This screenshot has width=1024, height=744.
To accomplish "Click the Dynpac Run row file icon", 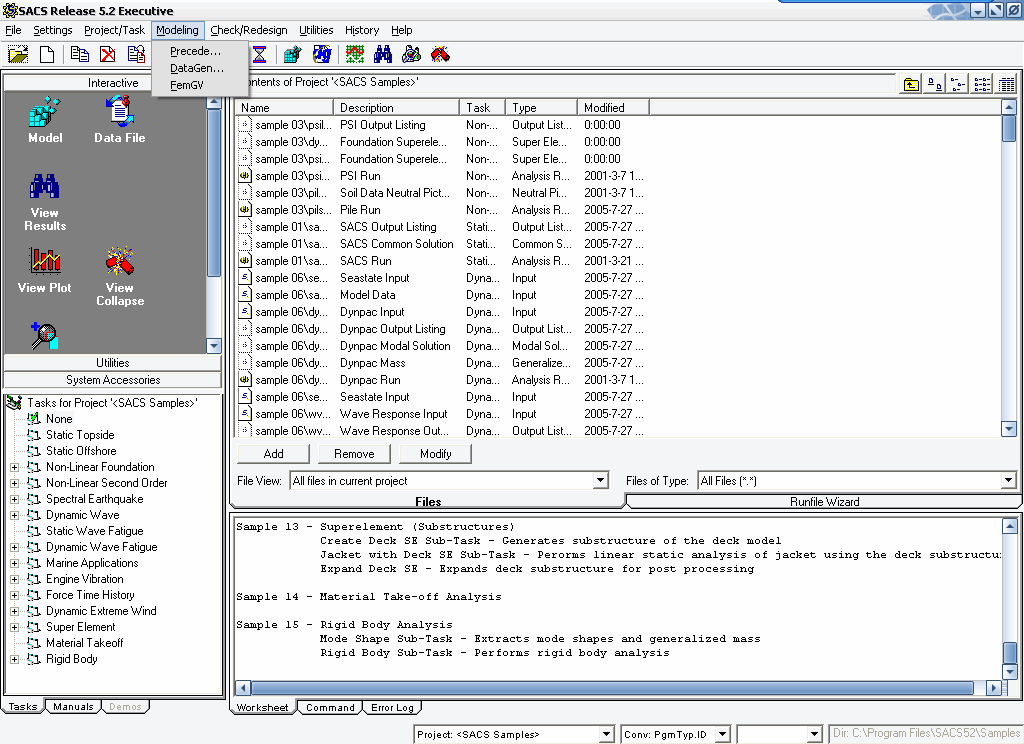I will click(x=244, y=380).
